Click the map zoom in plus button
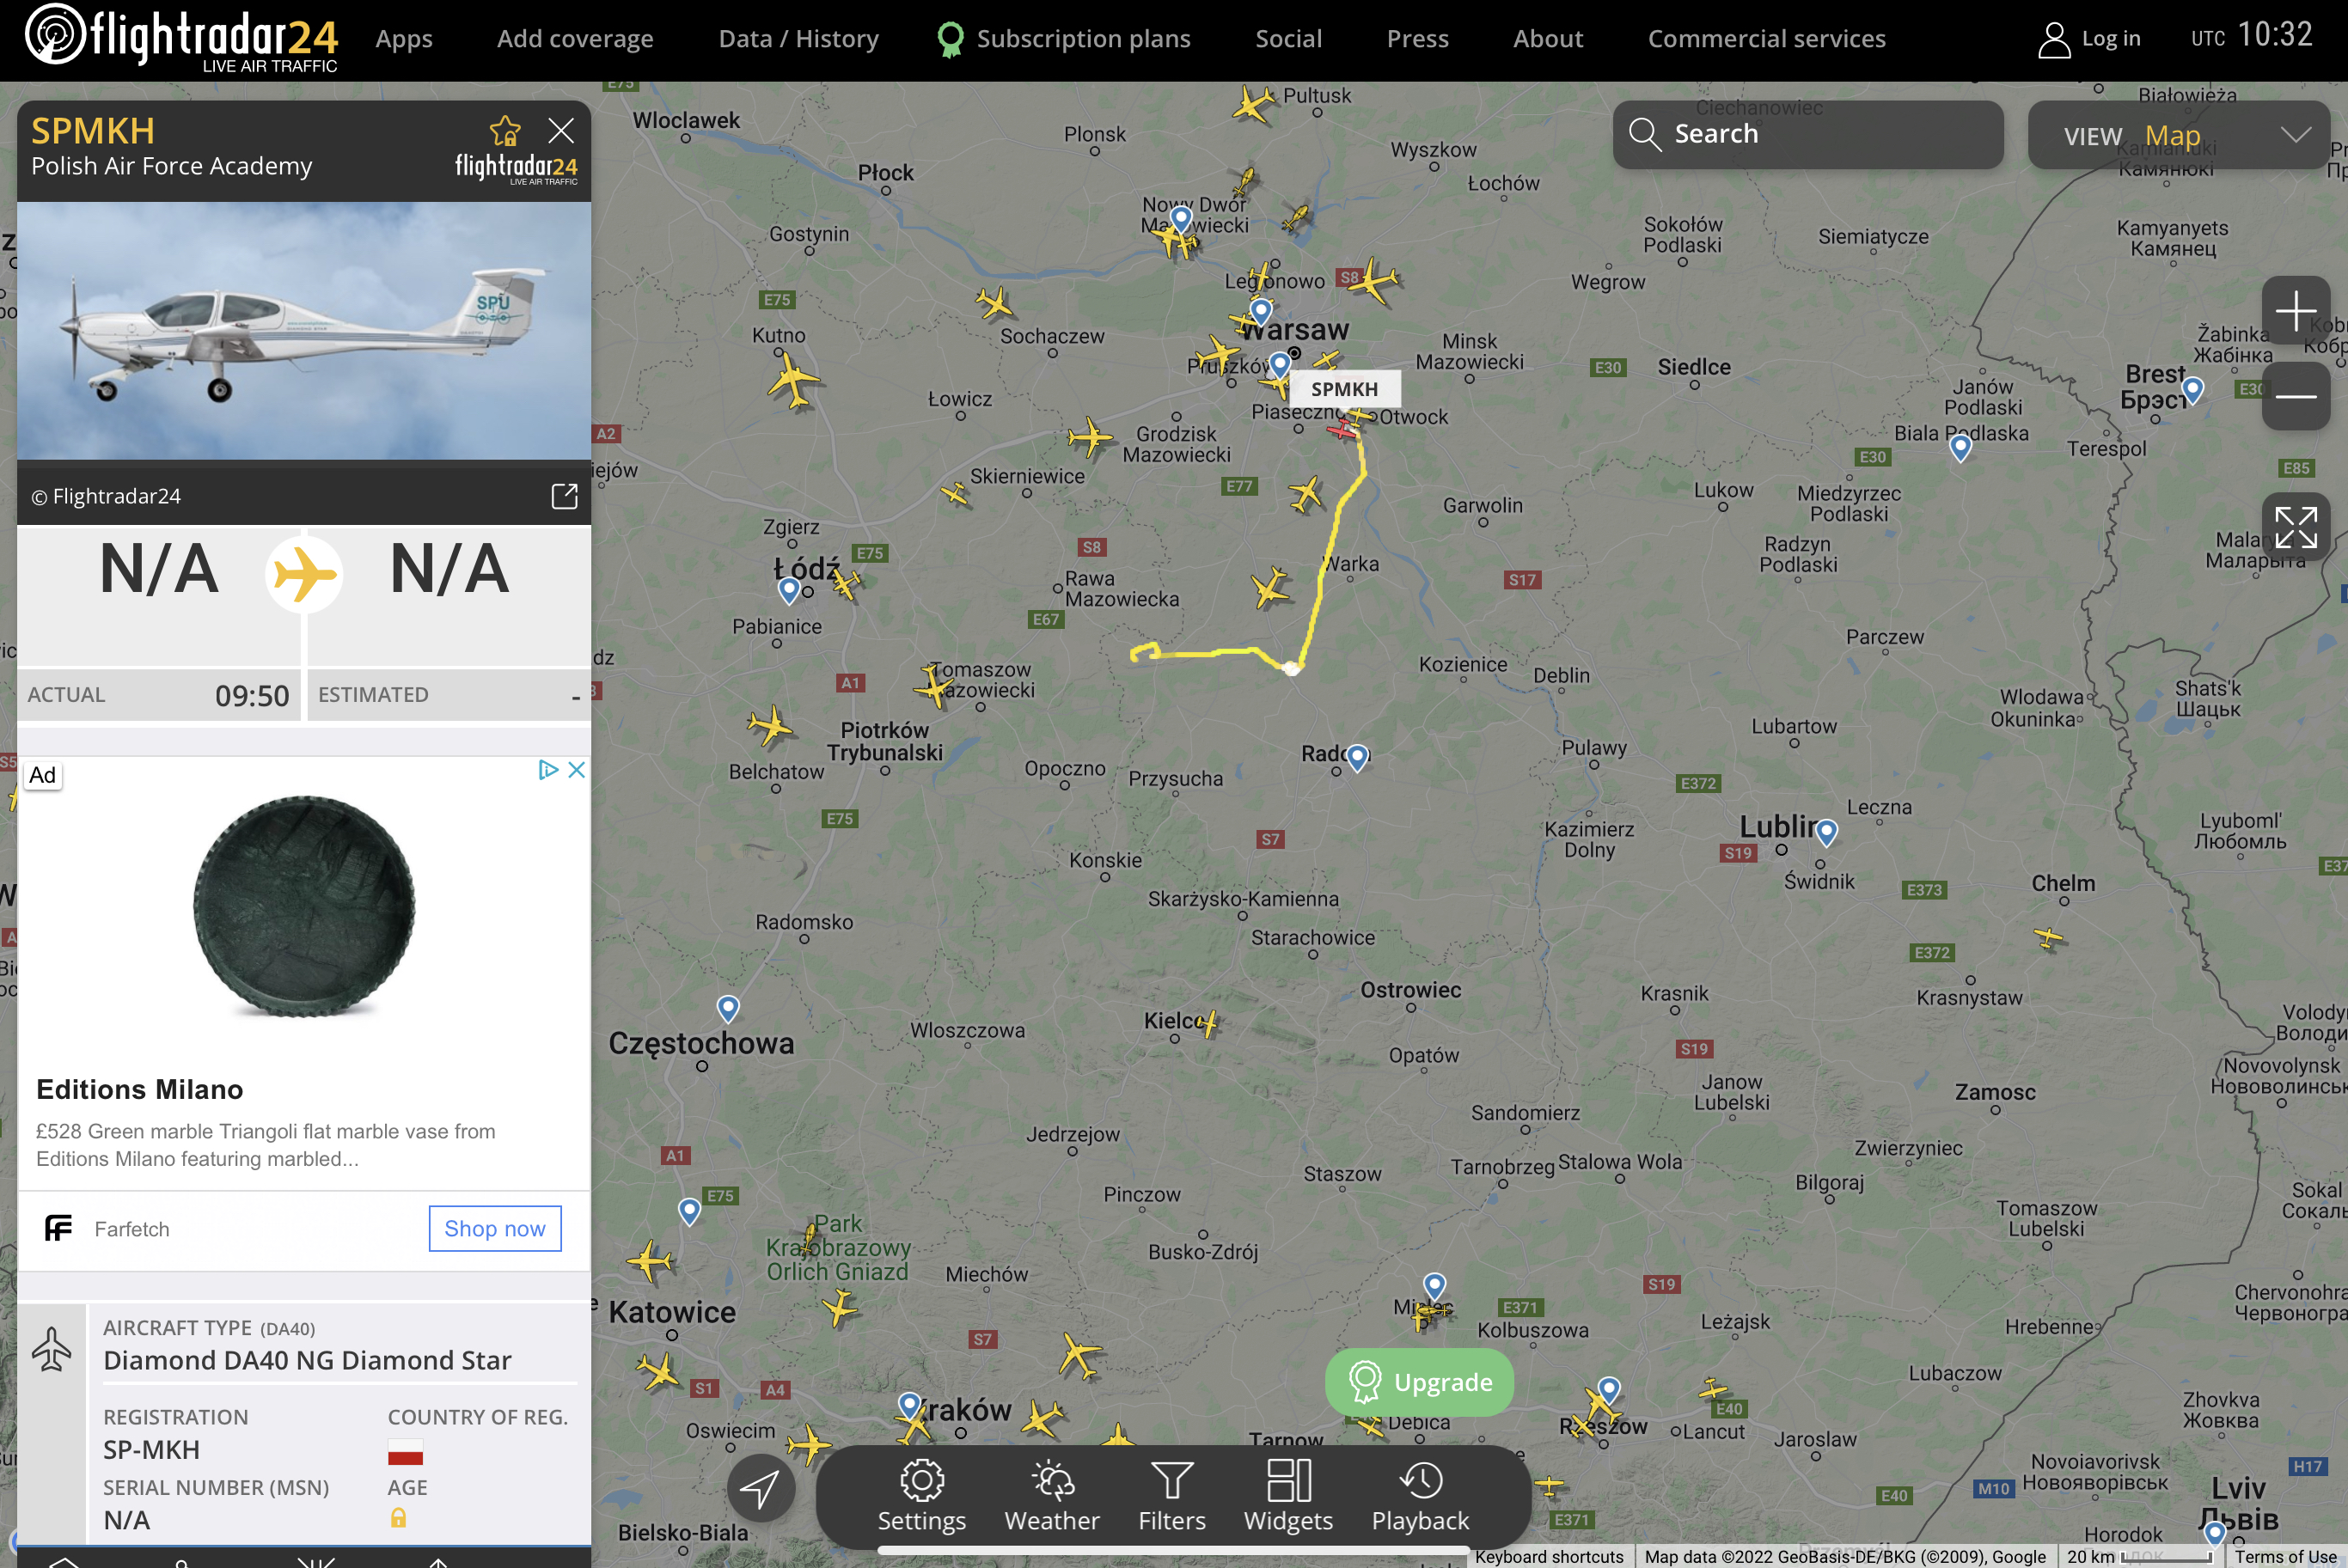The image size is (2348, 1568). click(2296, 311)
